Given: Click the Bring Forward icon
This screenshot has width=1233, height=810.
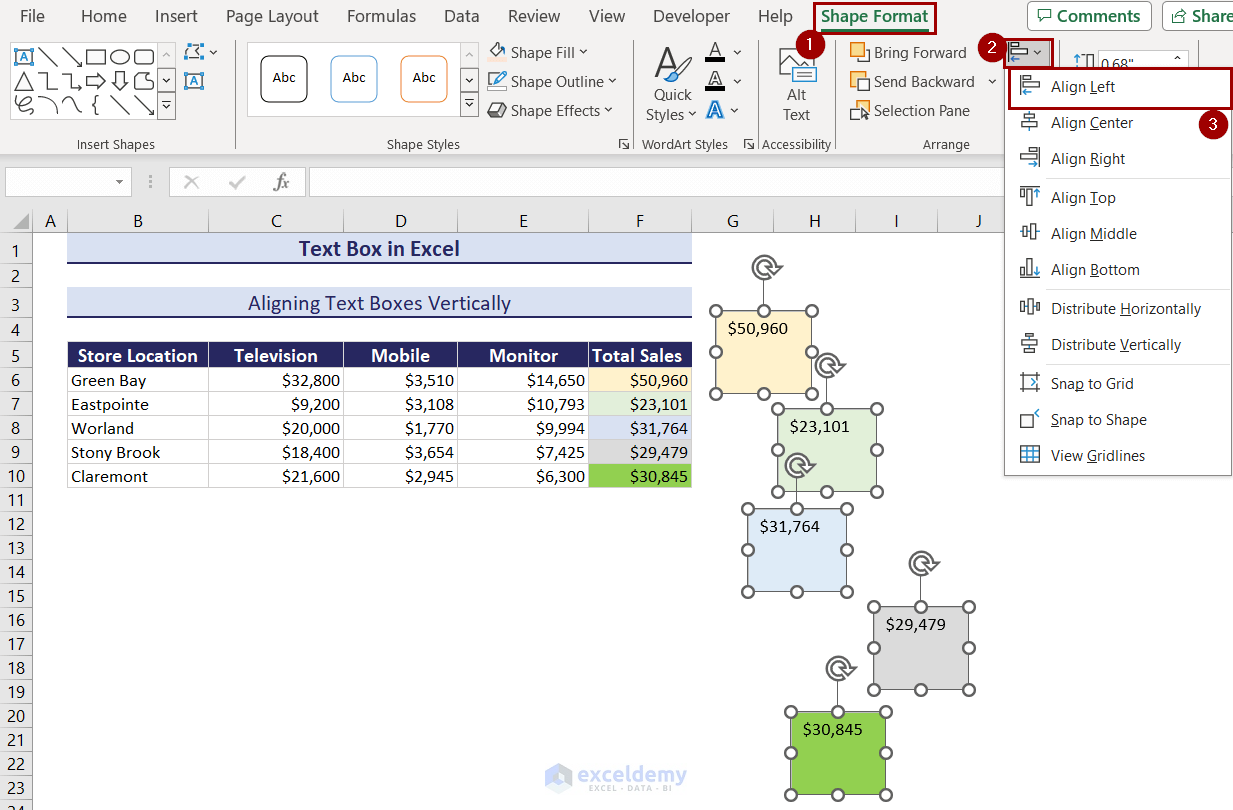Looking at the screenshot, I should (859, 52).
